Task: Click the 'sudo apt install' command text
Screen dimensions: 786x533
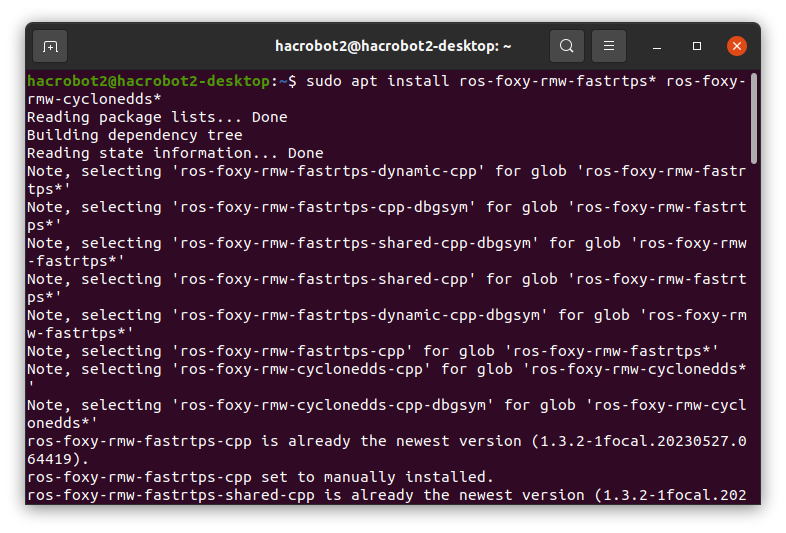Action: [377, 81]
